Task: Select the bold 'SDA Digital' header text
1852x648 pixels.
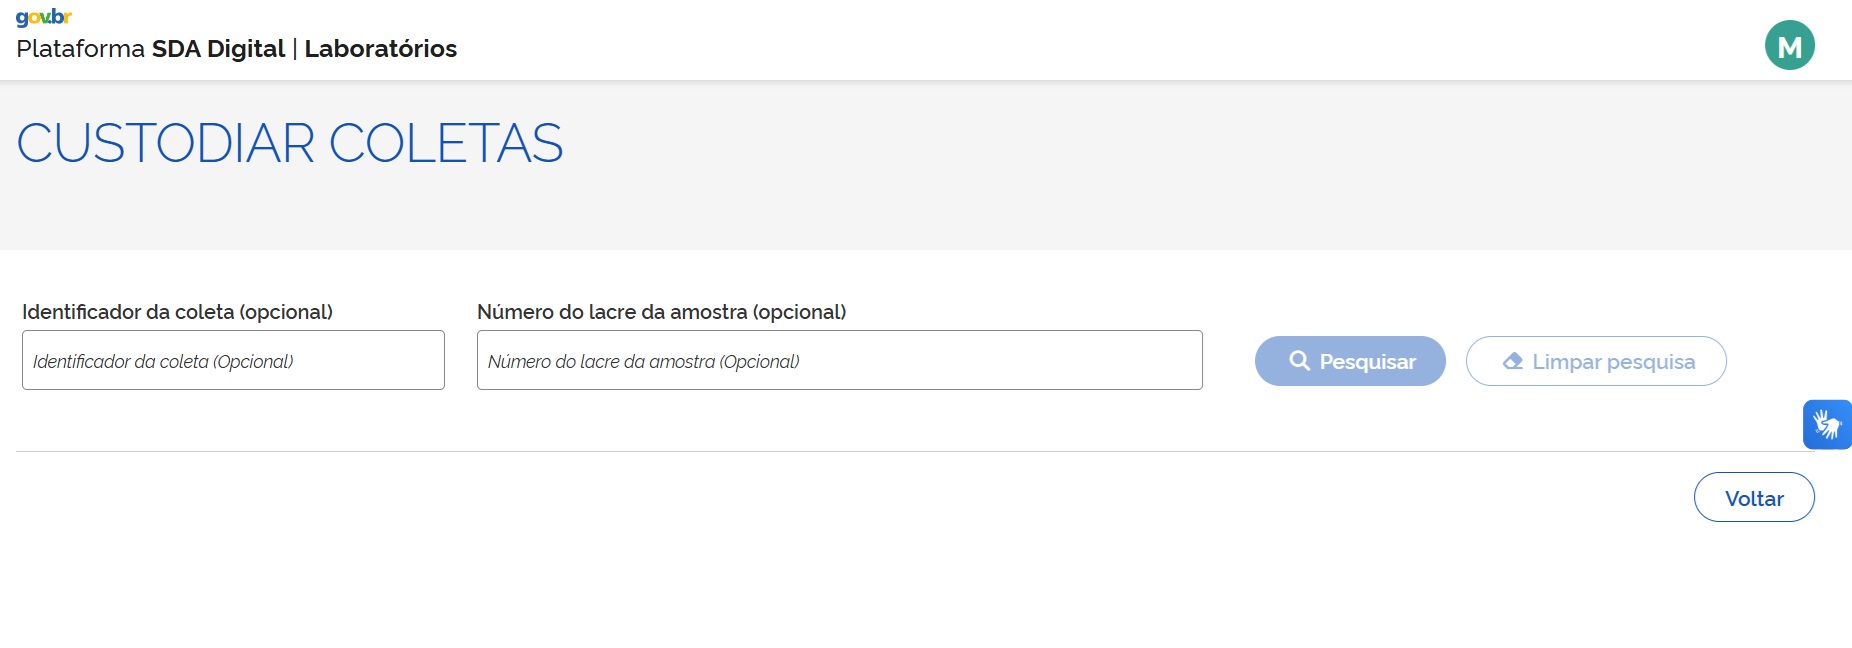Action: click(x=218, y=49)
